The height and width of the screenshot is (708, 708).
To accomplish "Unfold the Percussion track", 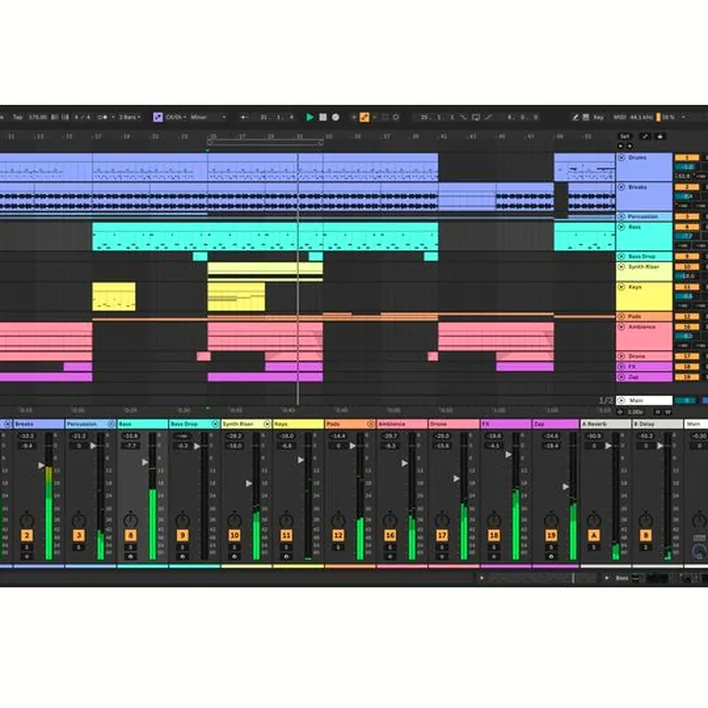I will [621, 217].
